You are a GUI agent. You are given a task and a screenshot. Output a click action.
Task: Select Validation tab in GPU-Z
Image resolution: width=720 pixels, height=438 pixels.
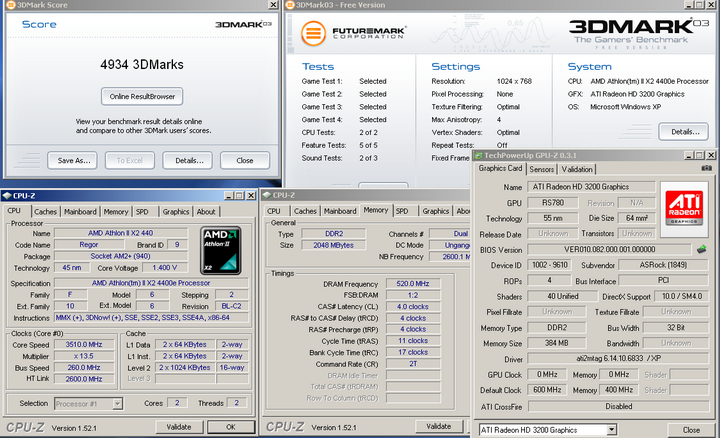[577, 169]
